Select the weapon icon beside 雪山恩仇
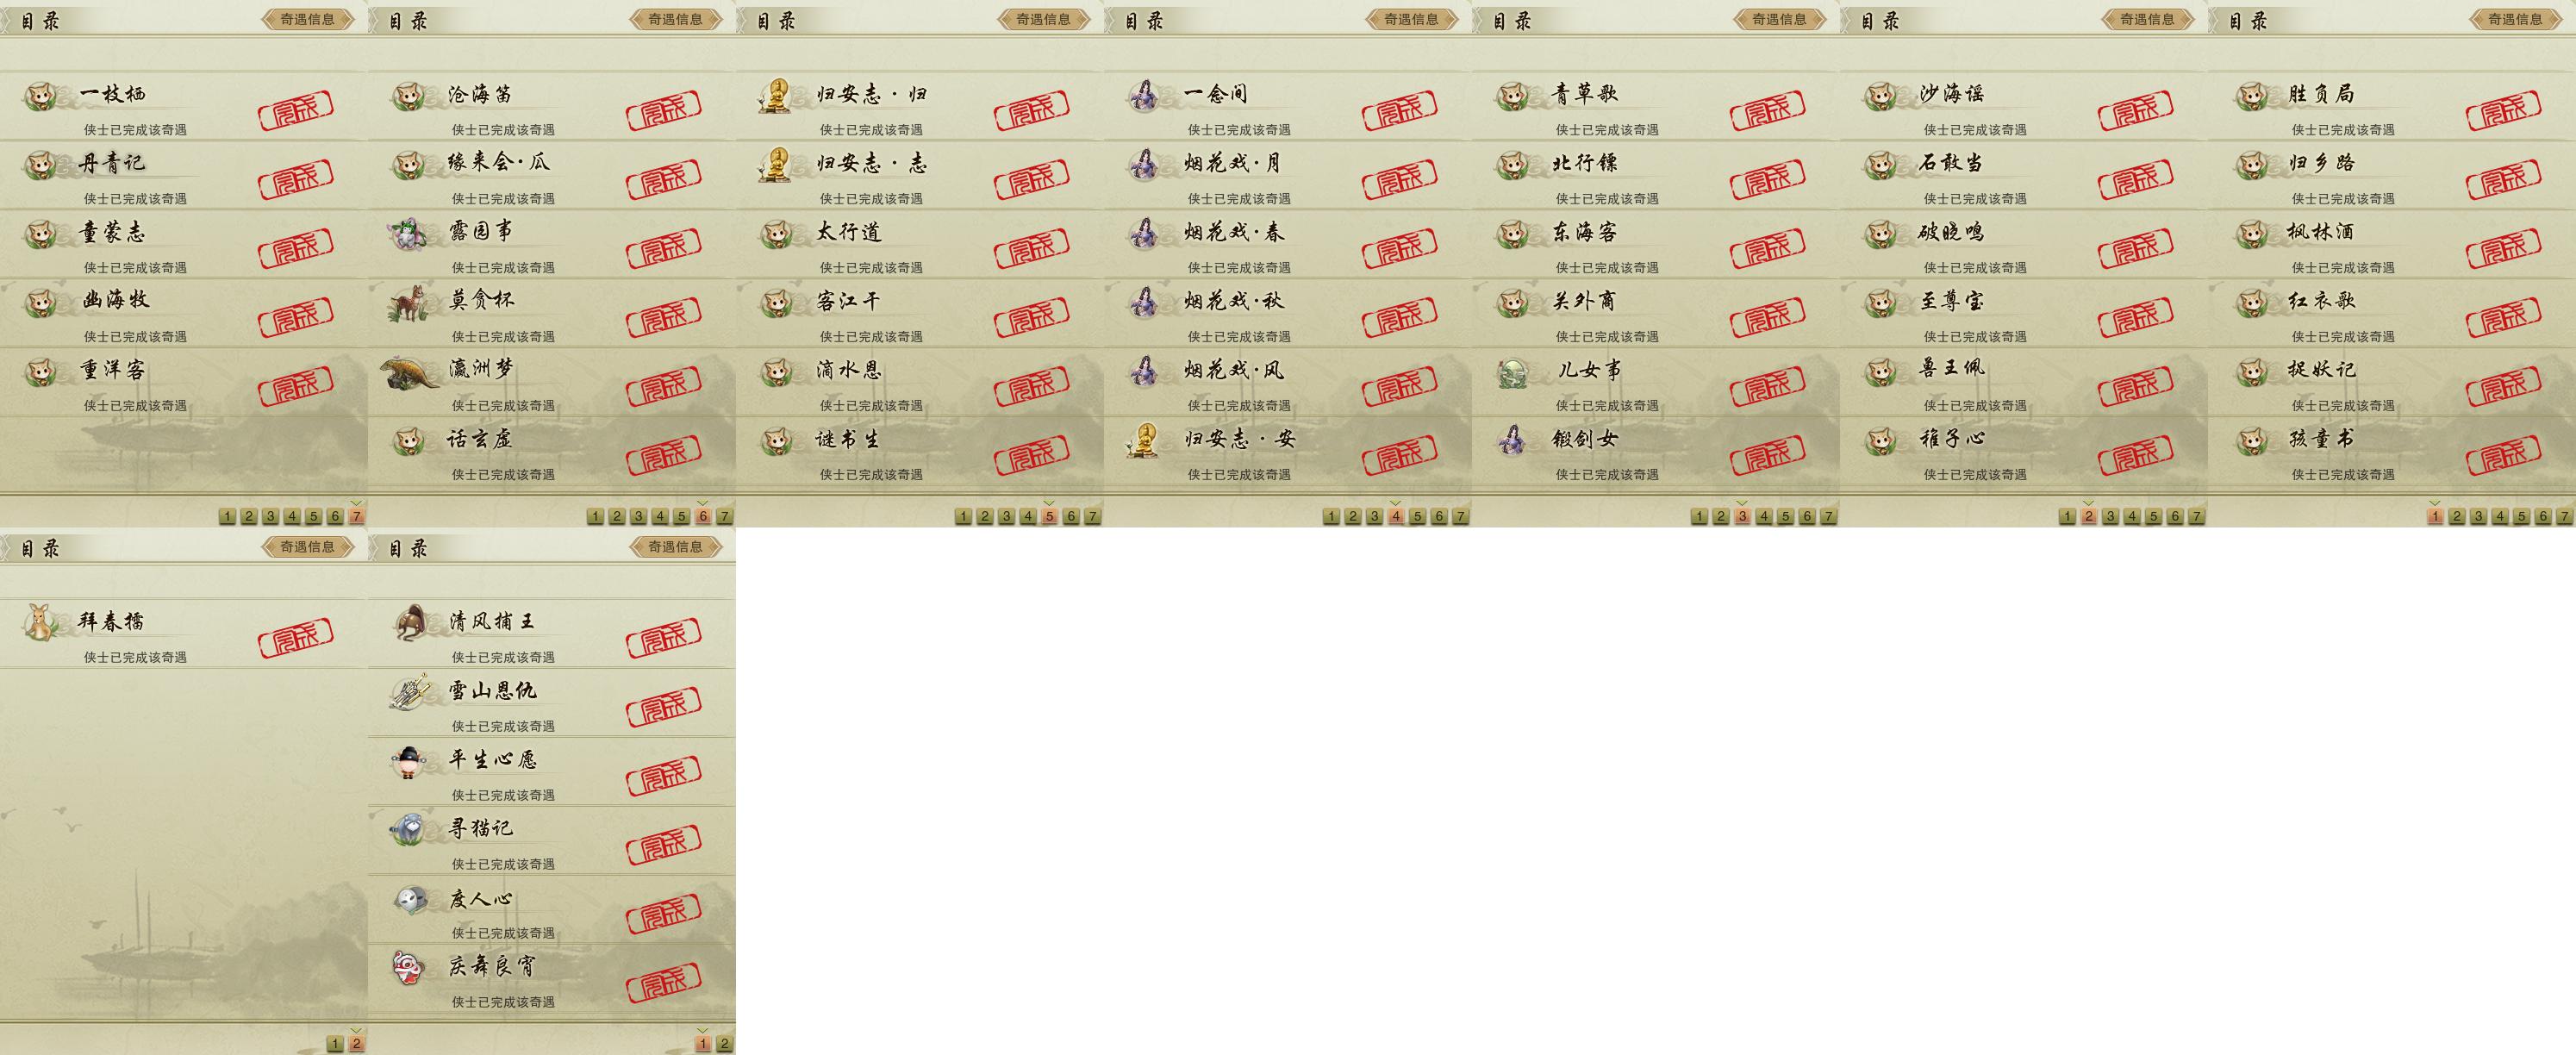2576x1055 pixels. [x=410, y=693]
